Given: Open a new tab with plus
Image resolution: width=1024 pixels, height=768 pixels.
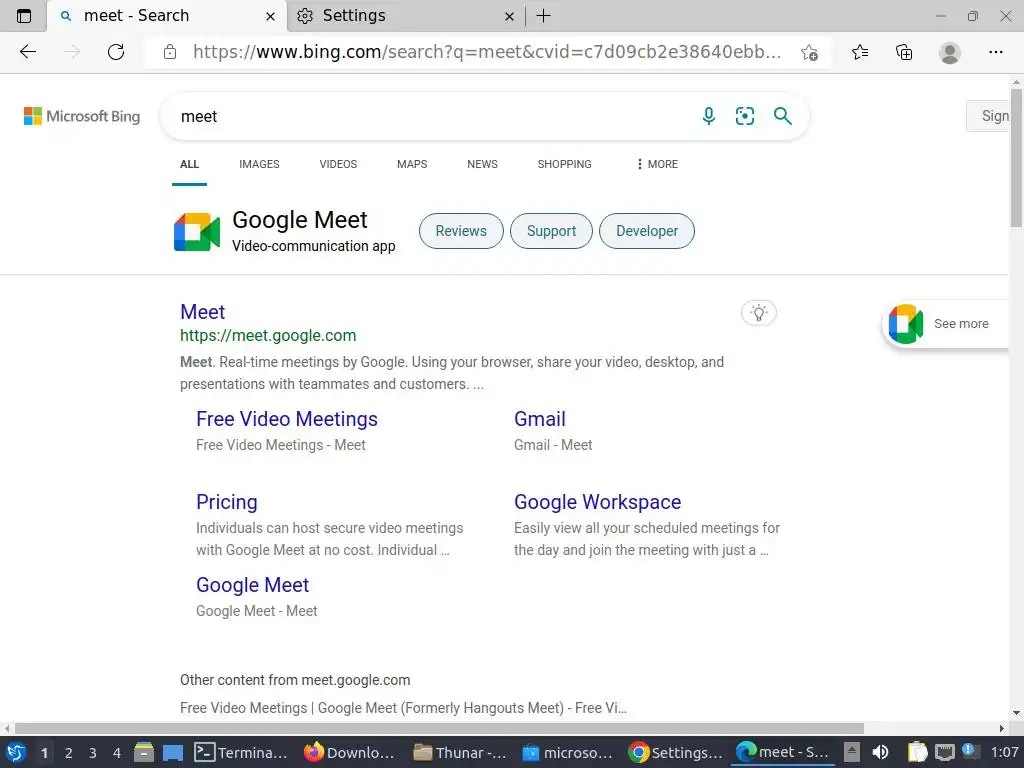Looking at the screenshot, I should pos(543,16).
